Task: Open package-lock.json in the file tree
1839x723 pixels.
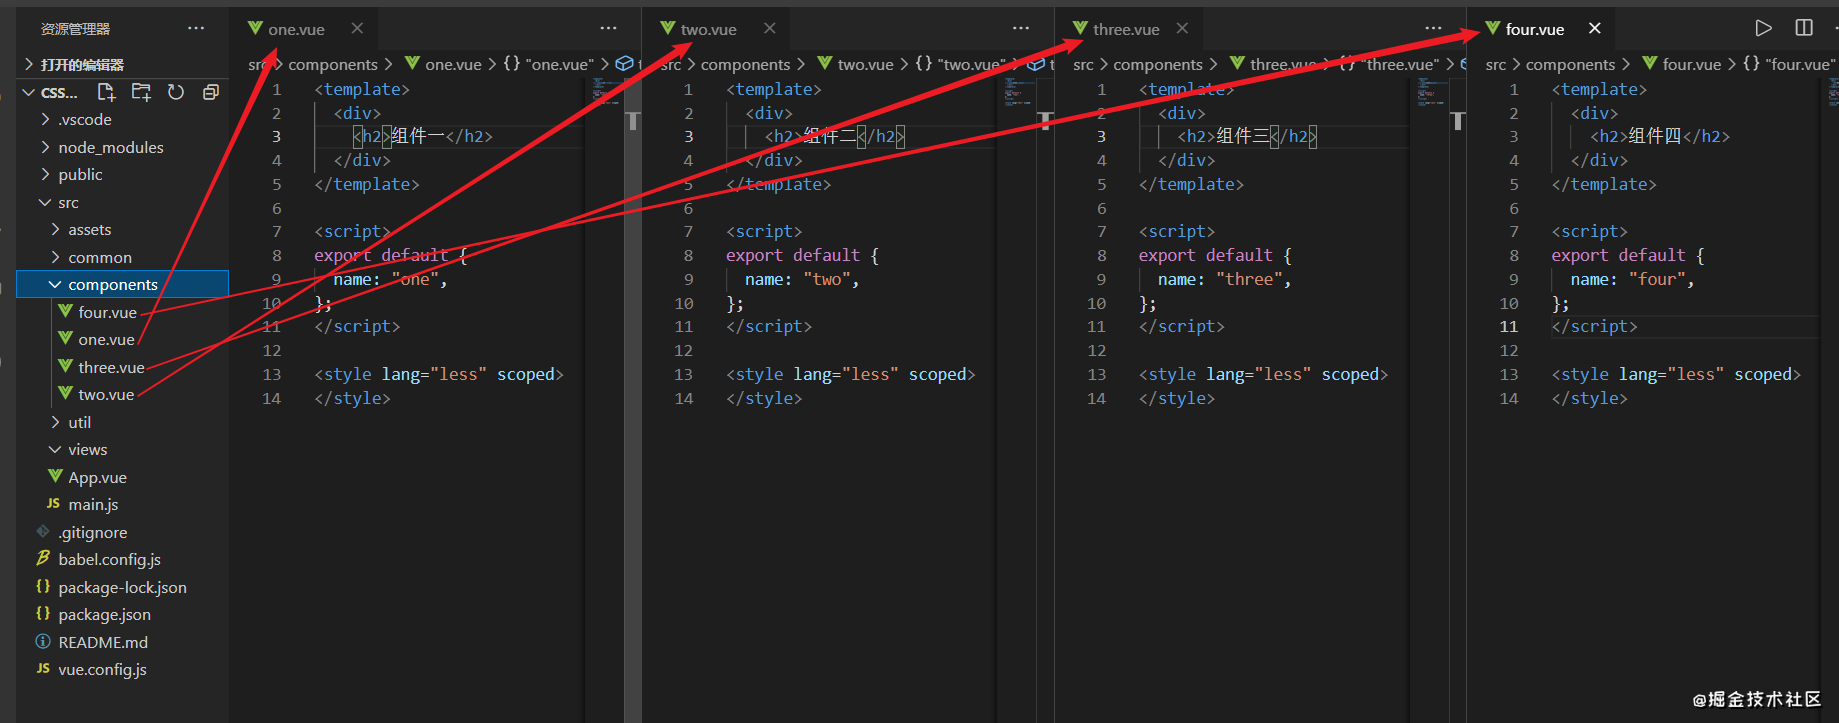Action: (123, 587)
